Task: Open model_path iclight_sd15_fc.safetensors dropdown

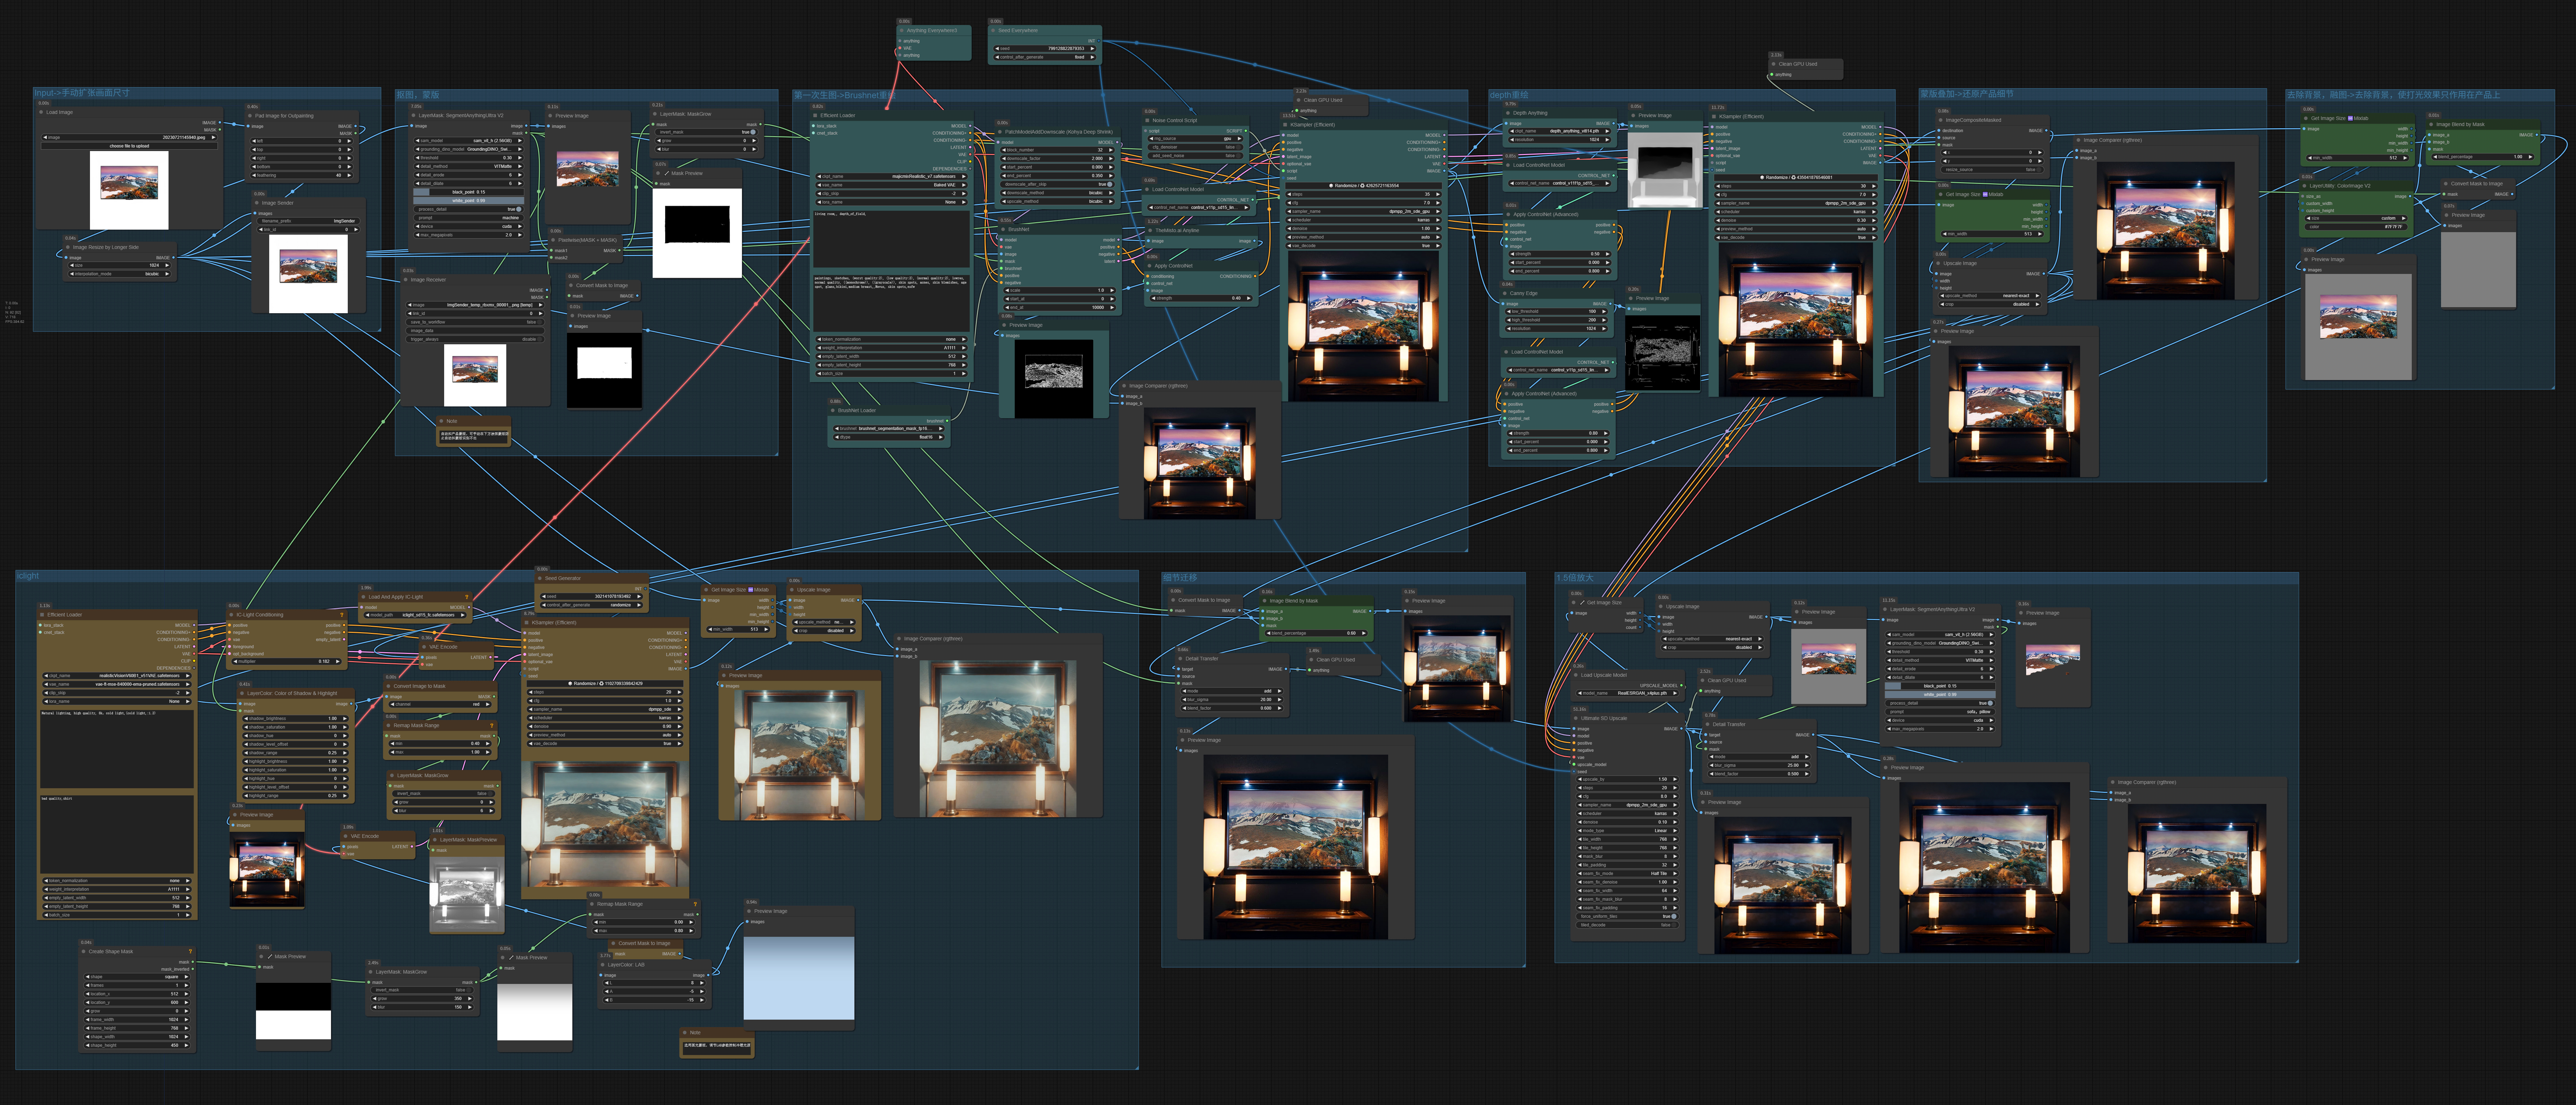Action: click(x=415, y=615)
